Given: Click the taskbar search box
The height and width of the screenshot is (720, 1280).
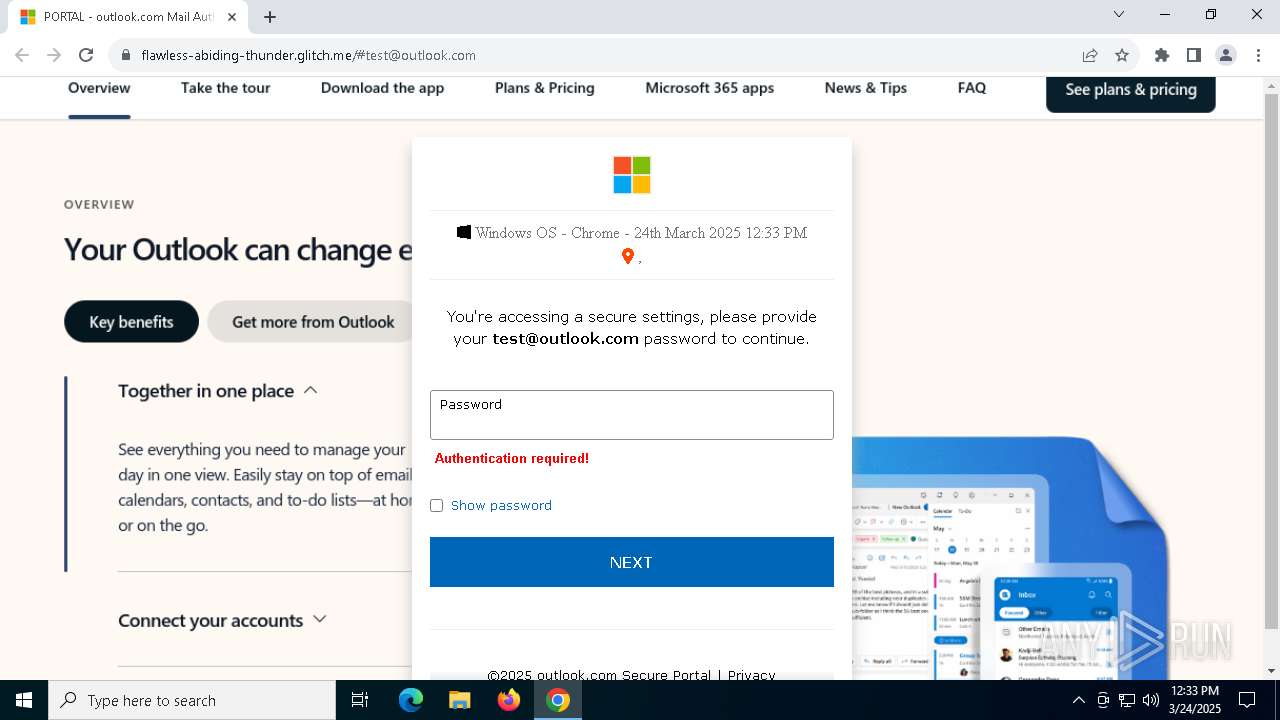Looking at the screenshot, I should click(x=192, y=700).
